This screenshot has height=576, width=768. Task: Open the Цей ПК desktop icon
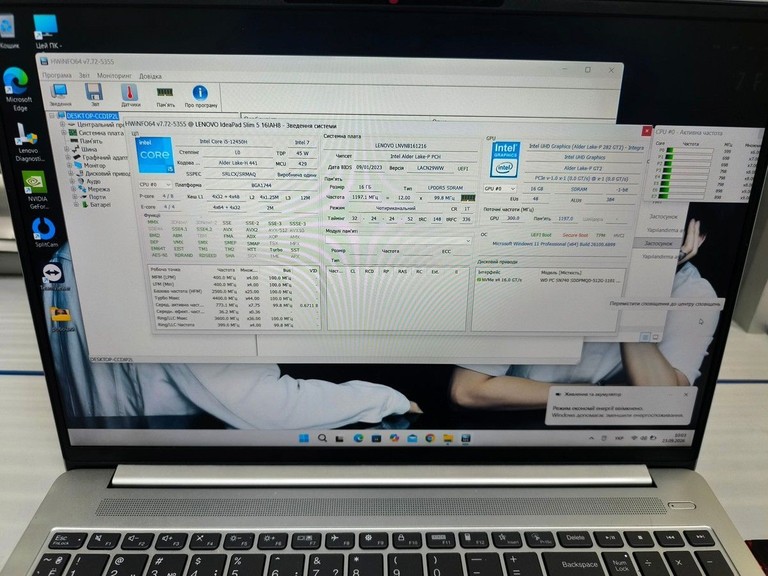pyautogui.click(x=47, y=31)
